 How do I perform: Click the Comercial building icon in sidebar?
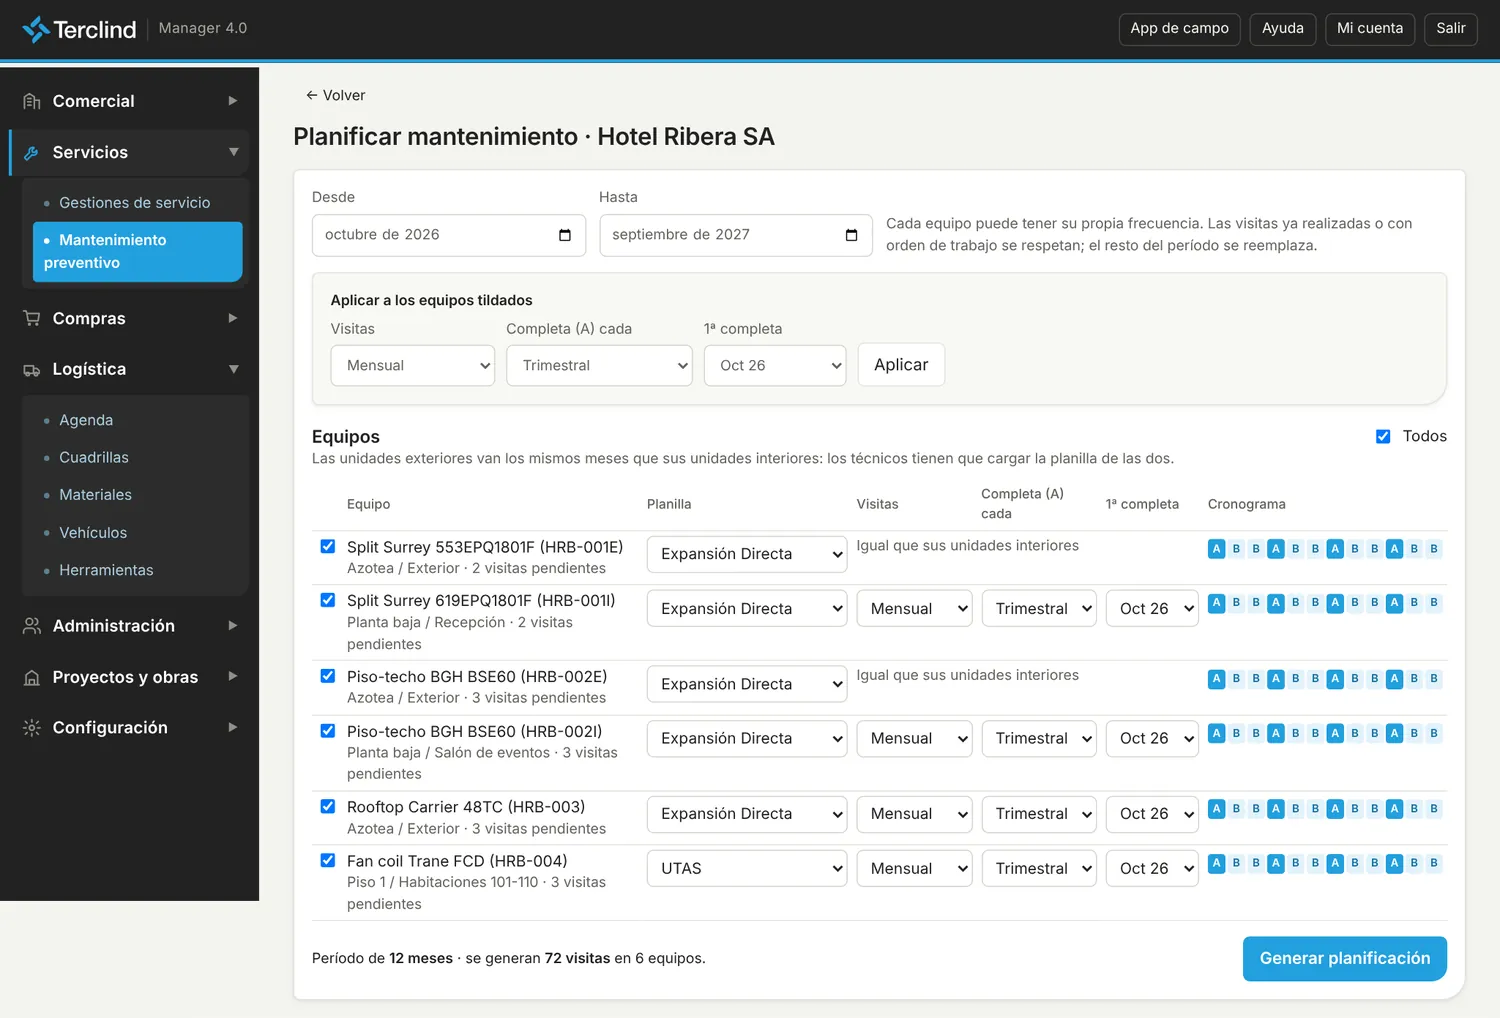point(32,101)
